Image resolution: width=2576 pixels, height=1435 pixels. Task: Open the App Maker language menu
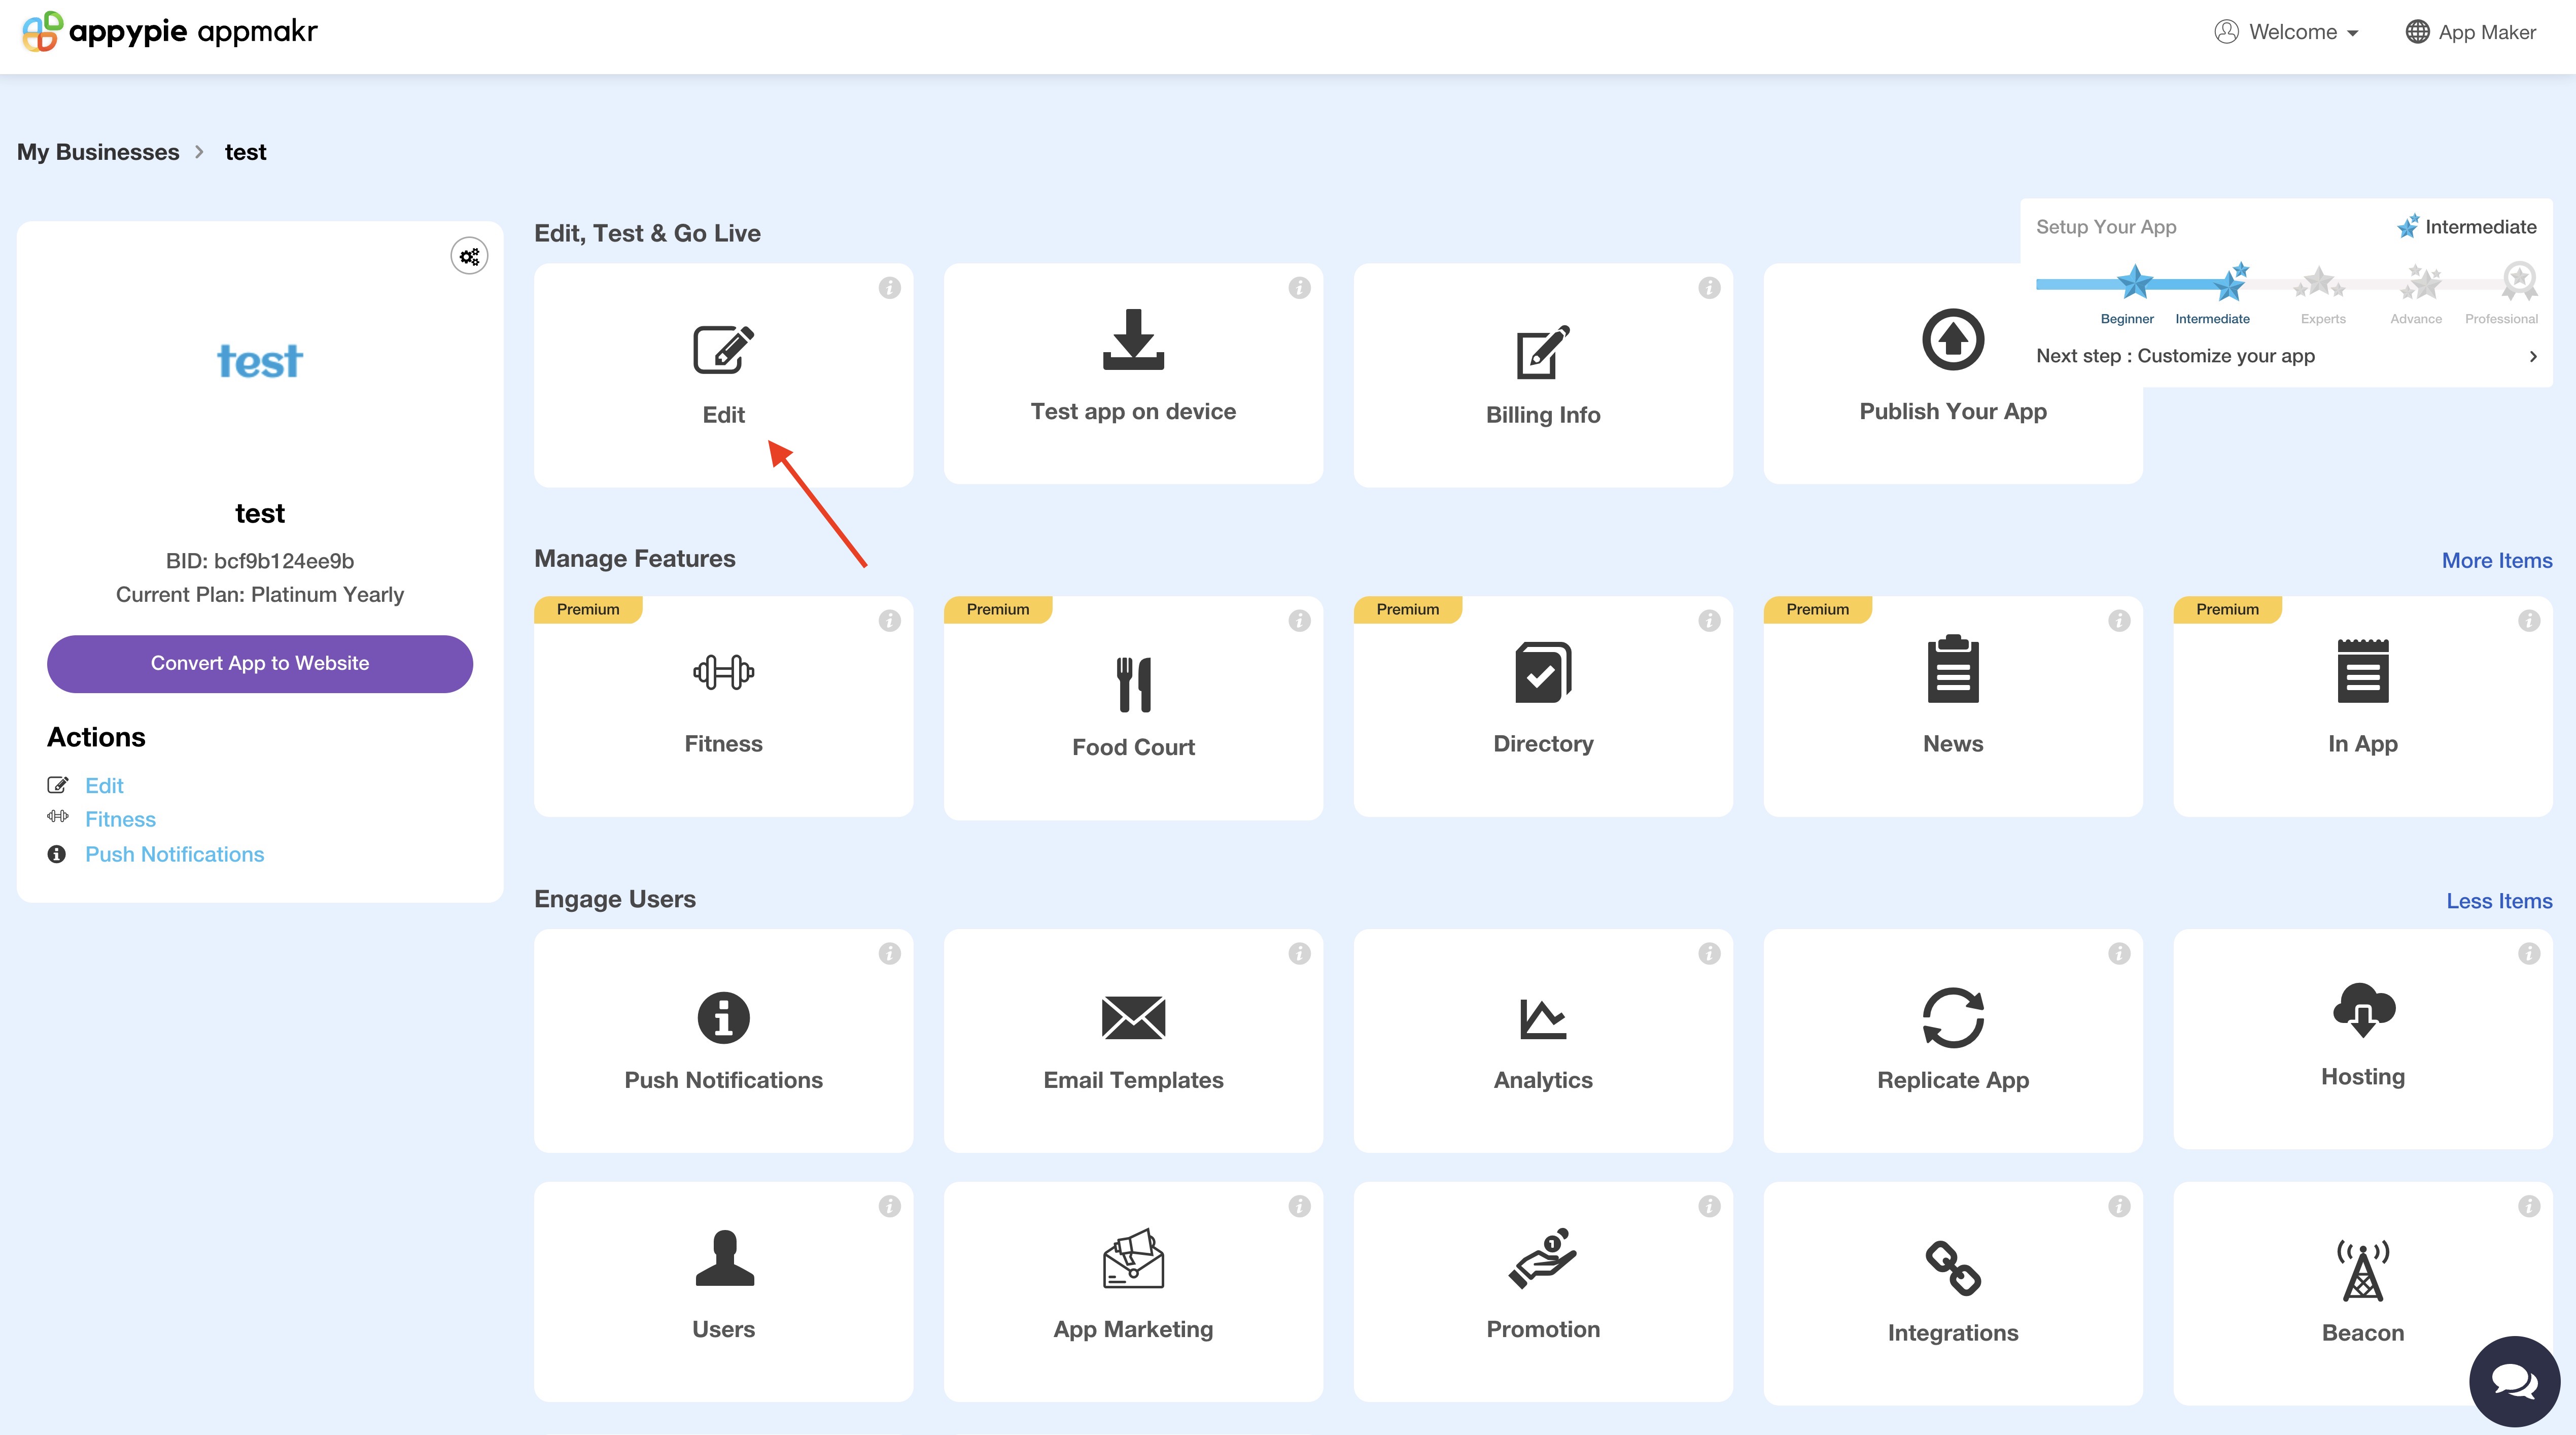[x=2470, y=32]
